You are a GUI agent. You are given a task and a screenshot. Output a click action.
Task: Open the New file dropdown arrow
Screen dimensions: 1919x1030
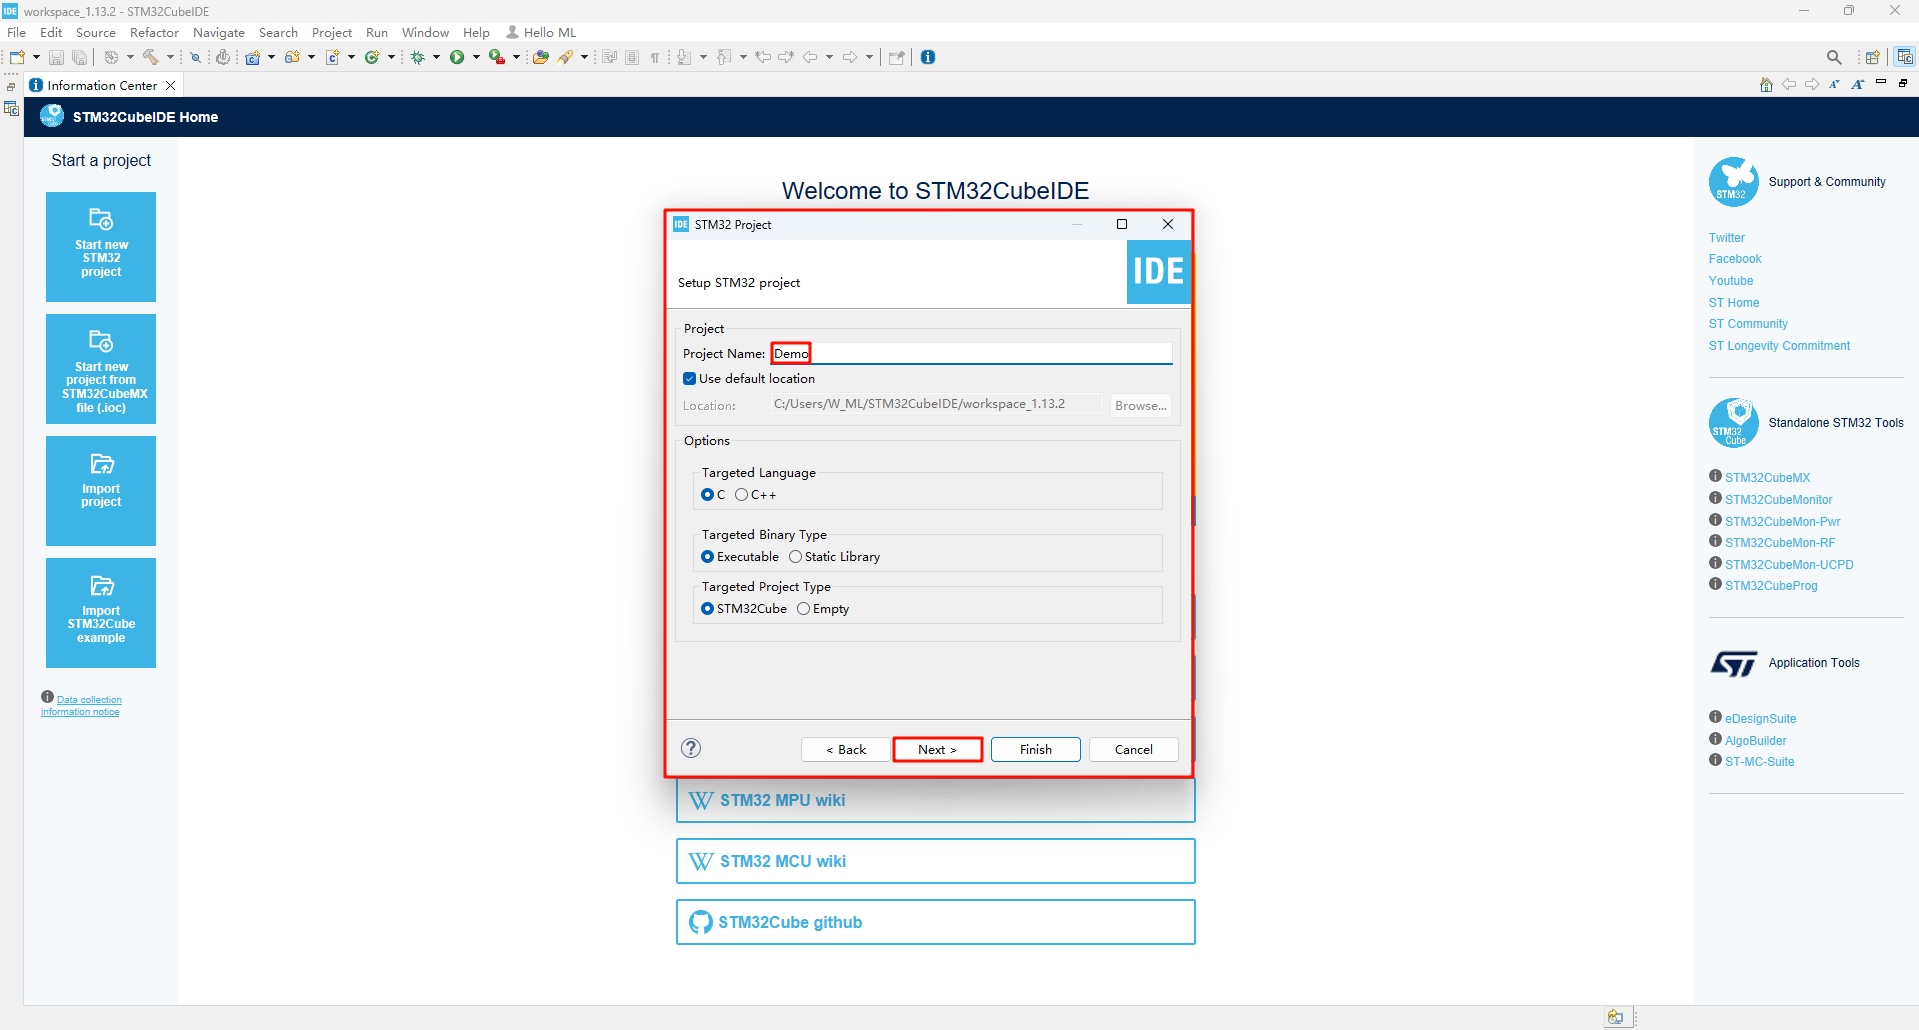[x=36, y=57]
